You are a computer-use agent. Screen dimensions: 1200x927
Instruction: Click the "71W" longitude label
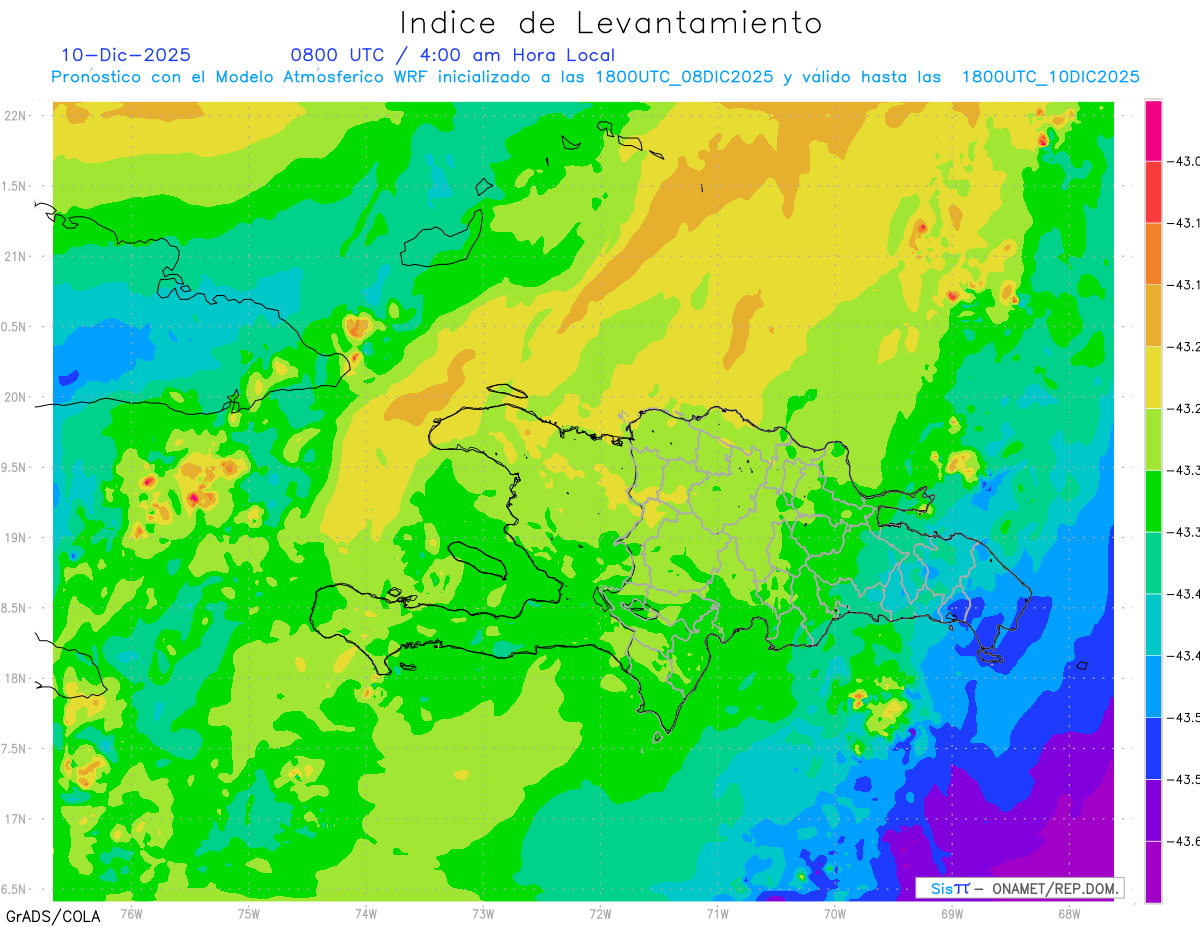click(x=717, y=912)
